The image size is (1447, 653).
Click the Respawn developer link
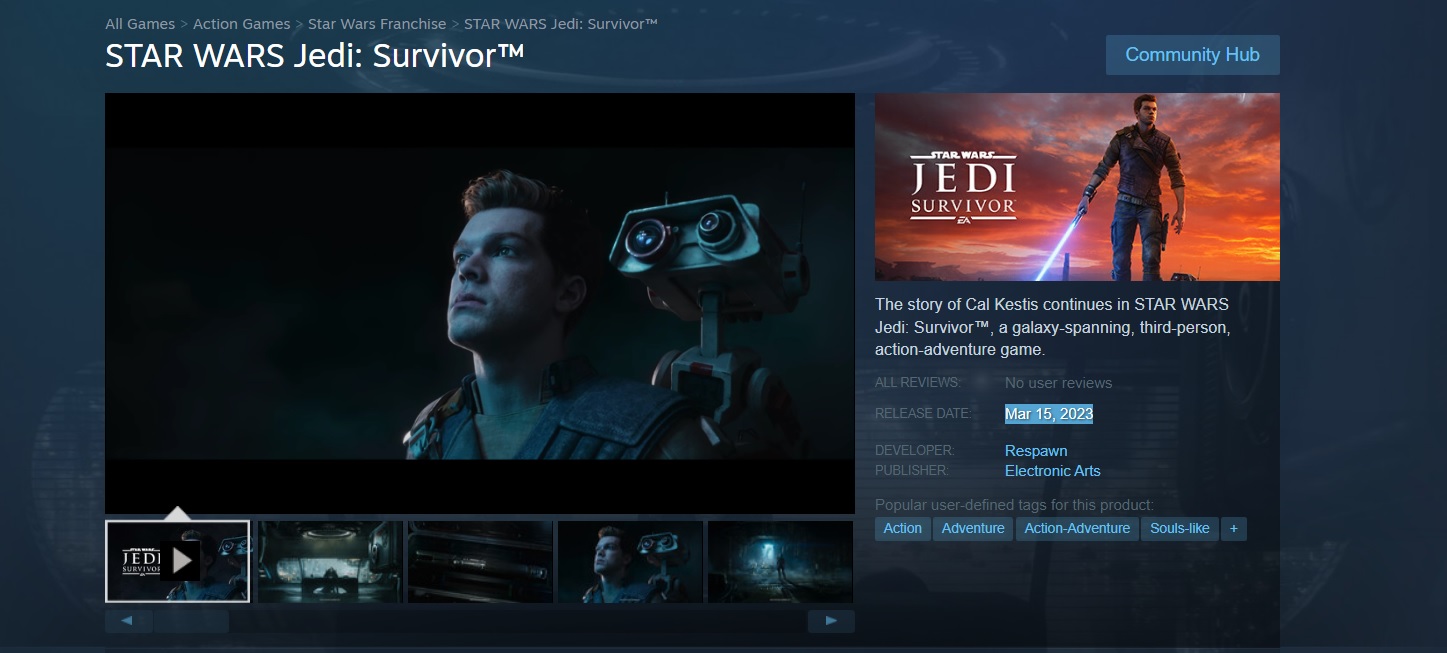[1035, 451]
